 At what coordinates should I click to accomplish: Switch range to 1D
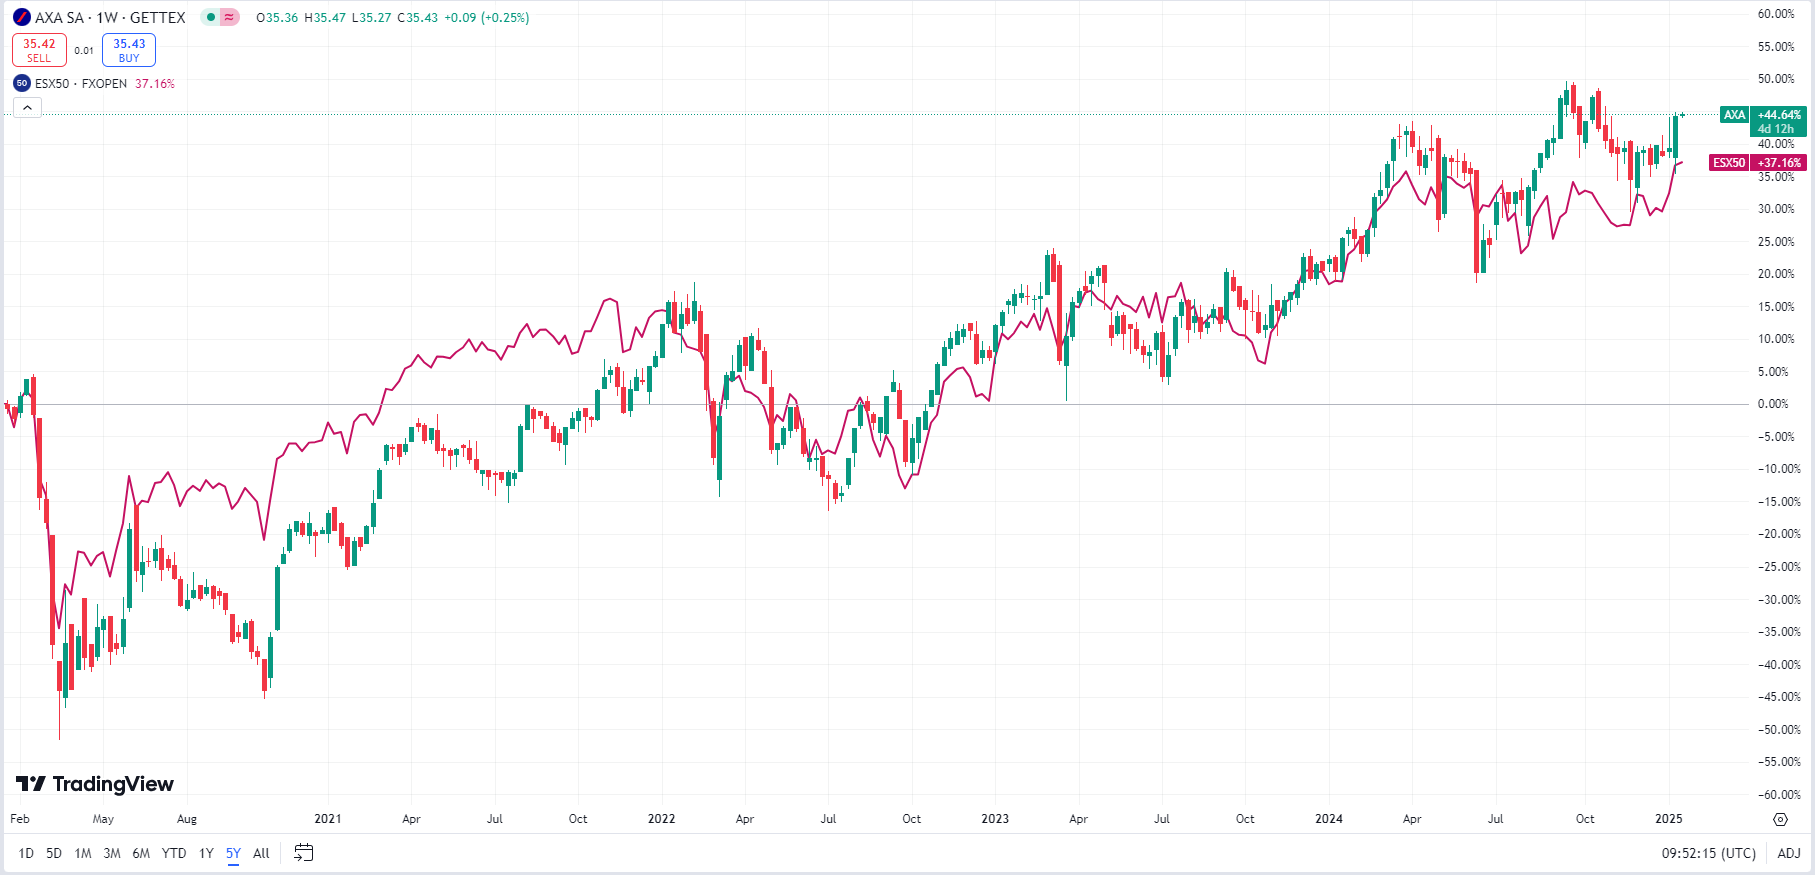pyautogui.click(x=26, y=853)
